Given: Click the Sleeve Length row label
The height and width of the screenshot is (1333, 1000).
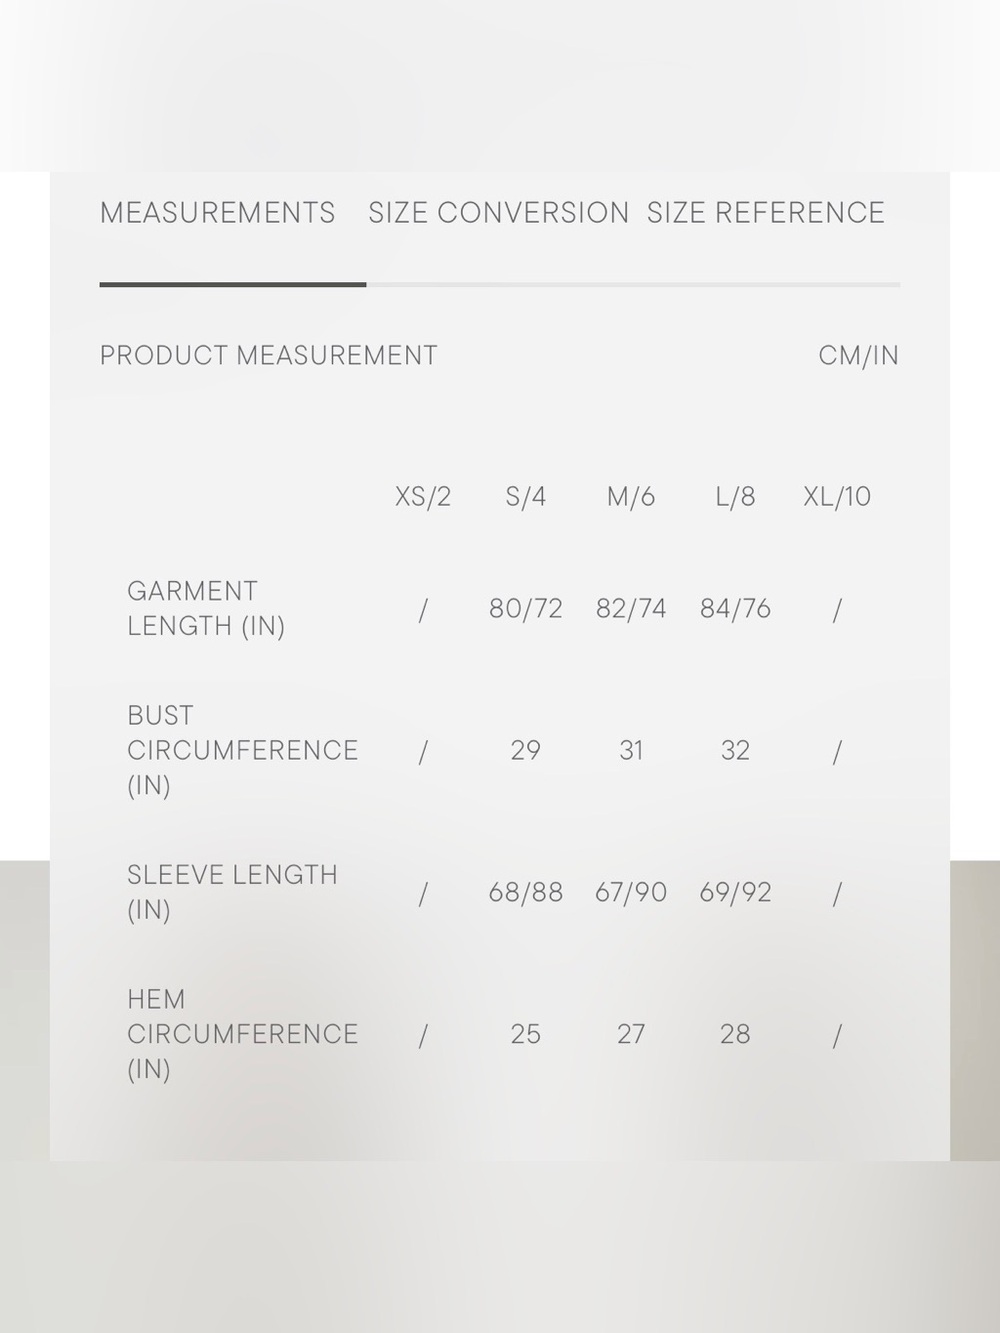Looking at the screenshot, I should [232, 892].
